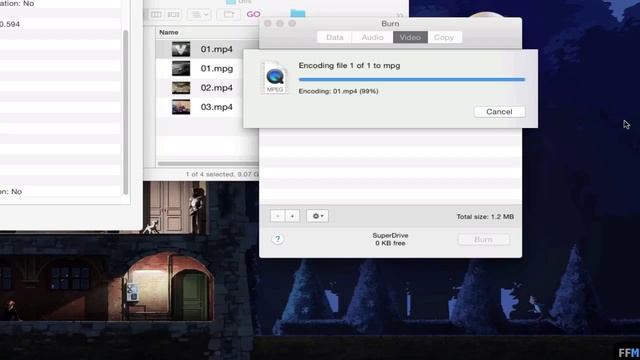Switch to the Audio tab in Burn
This screenshot has height=360, width=640.
click(372, 37)
